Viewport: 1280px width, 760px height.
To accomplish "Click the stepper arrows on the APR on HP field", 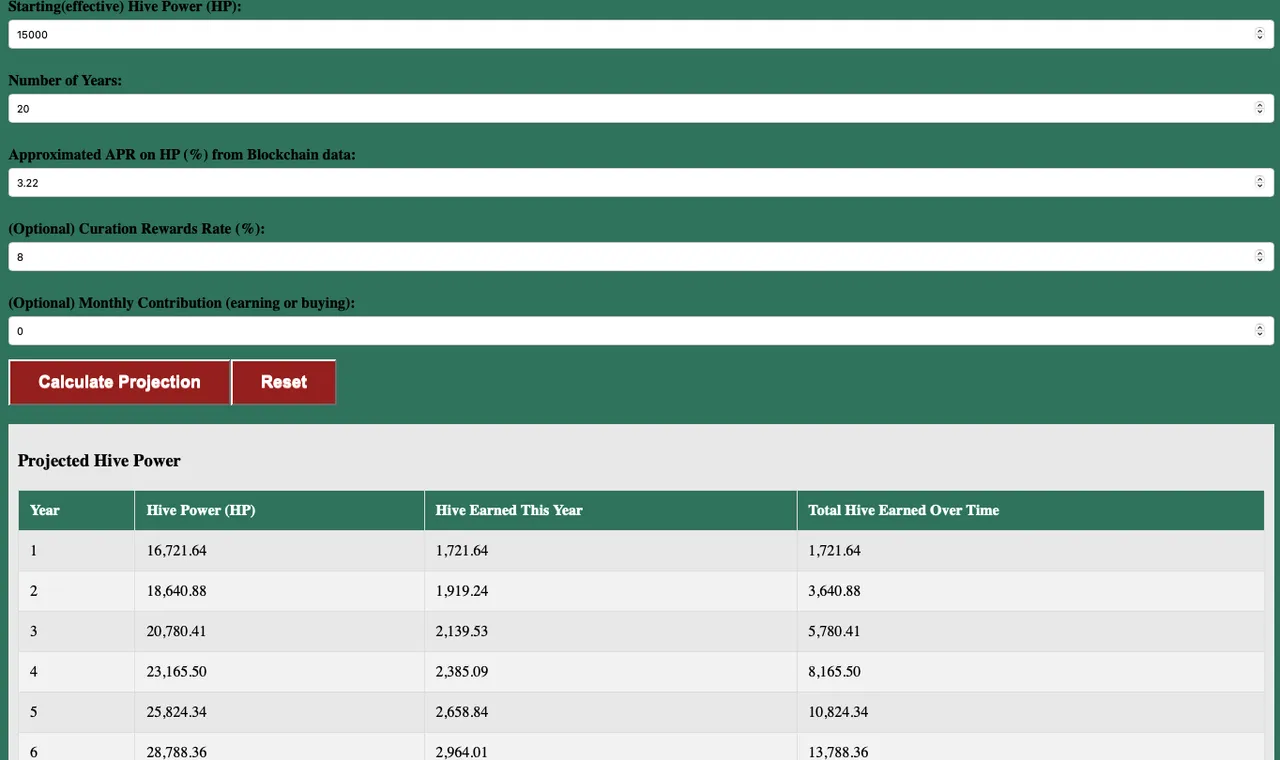I will 1260,183.
